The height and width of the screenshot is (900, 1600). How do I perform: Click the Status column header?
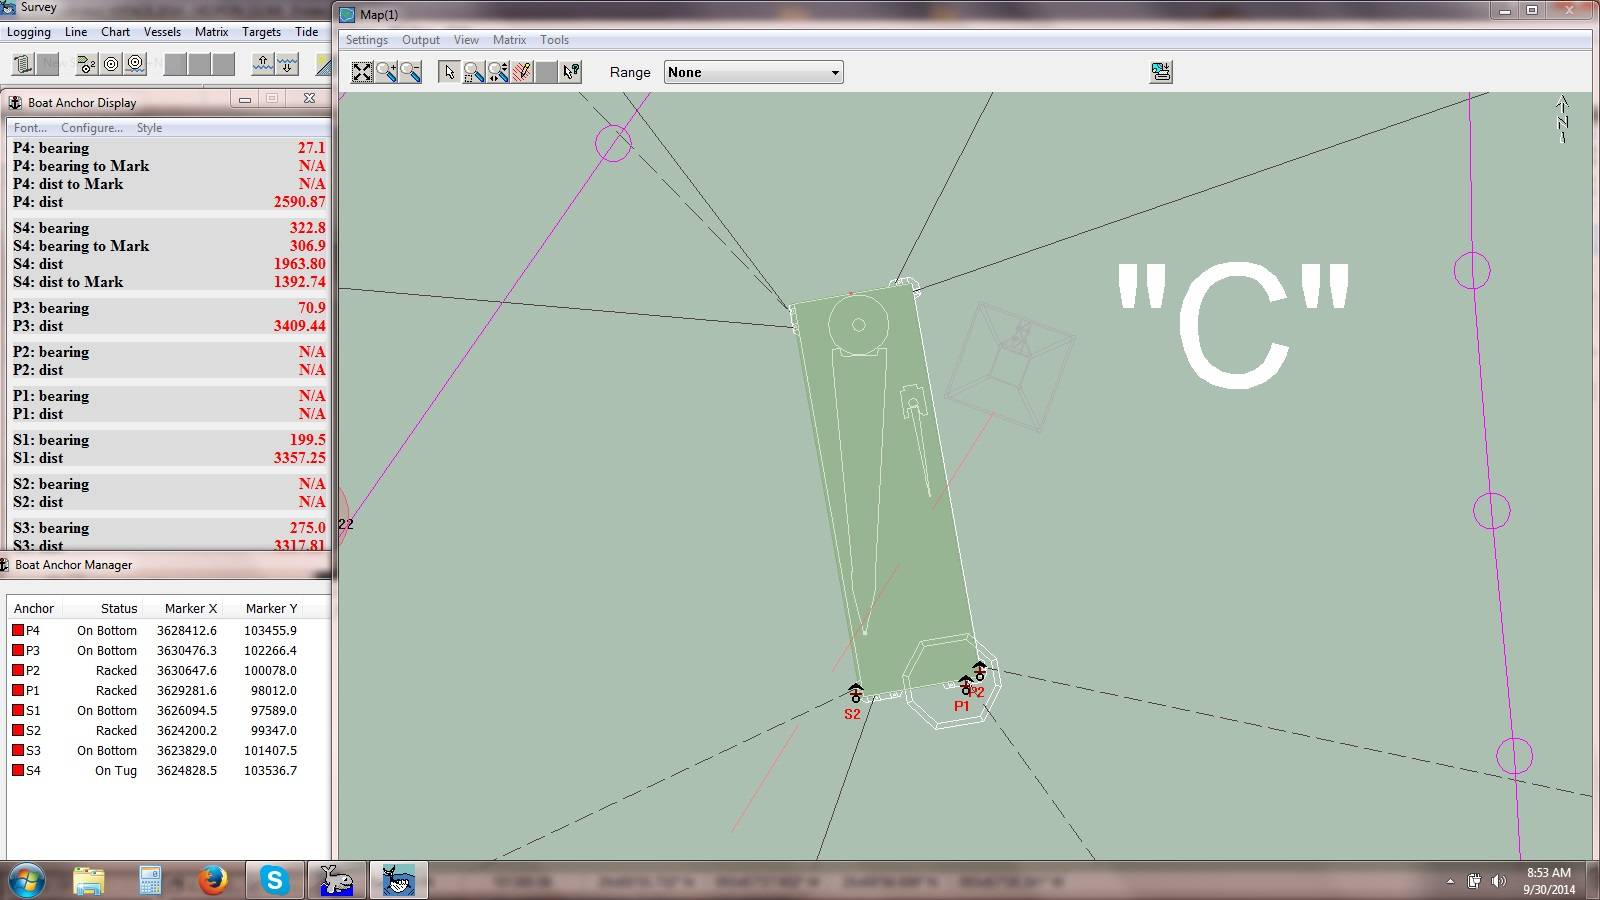[119, 608]
